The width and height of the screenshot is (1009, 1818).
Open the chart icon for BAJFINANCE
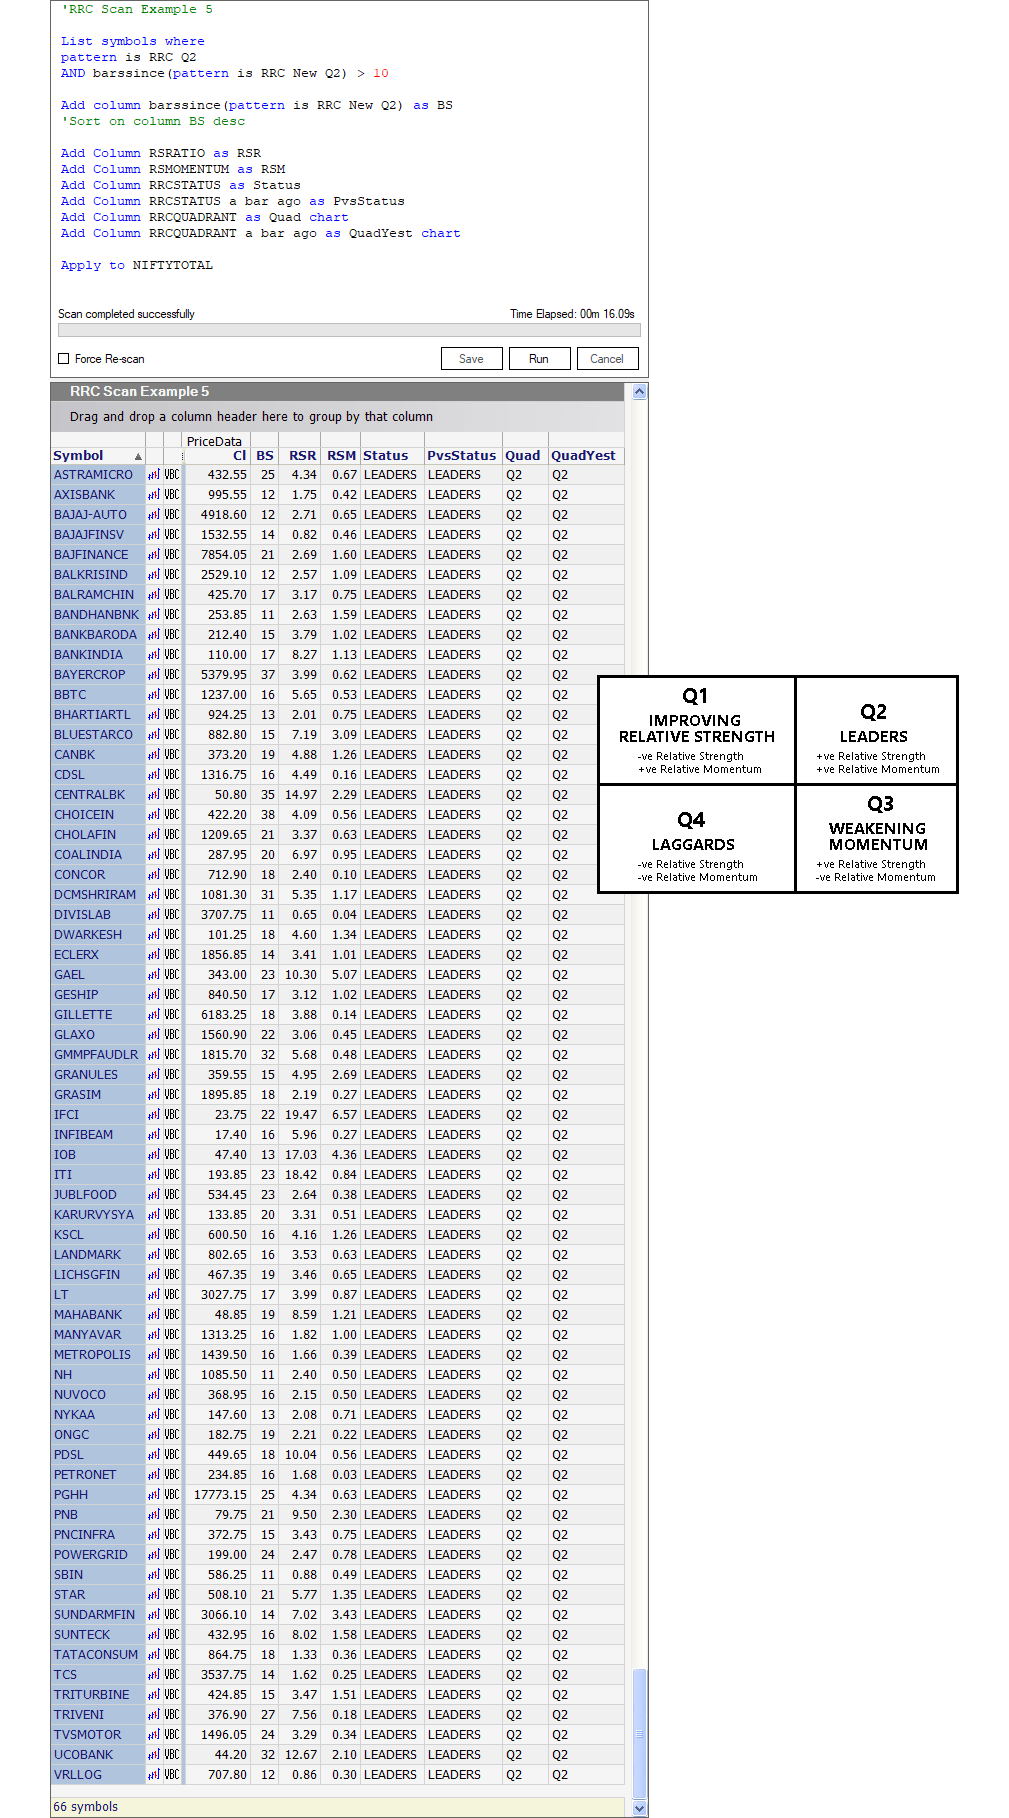coord(154,555)
